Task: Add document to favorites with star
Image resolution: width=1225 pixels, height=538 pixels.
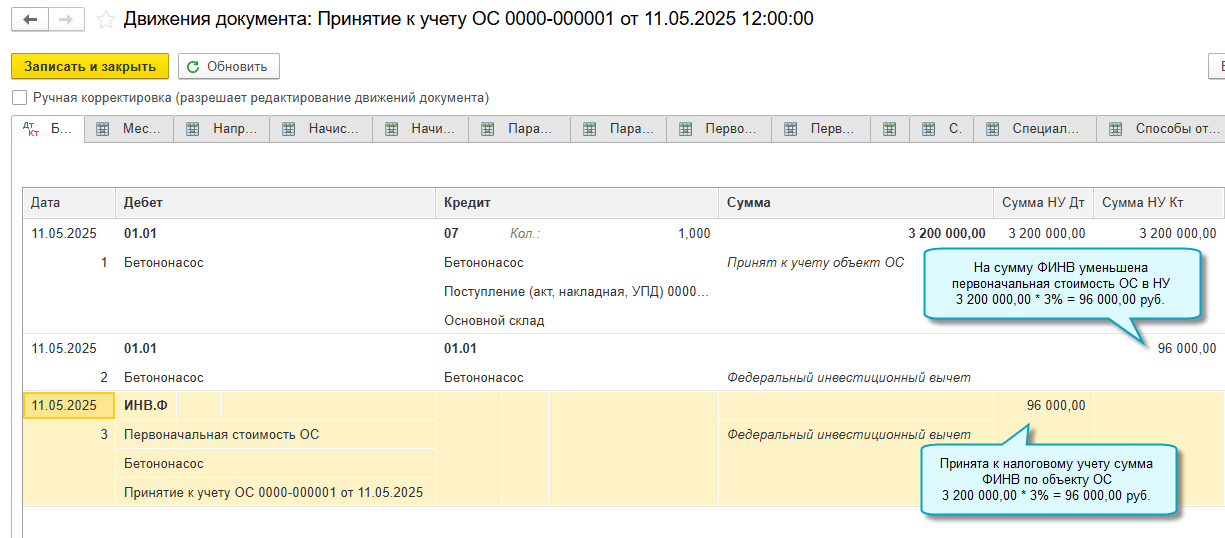Action: (106, 20)
